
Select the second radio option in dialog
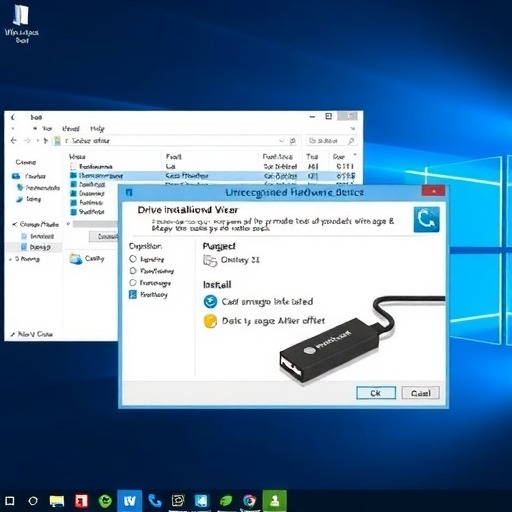point(133,270)
